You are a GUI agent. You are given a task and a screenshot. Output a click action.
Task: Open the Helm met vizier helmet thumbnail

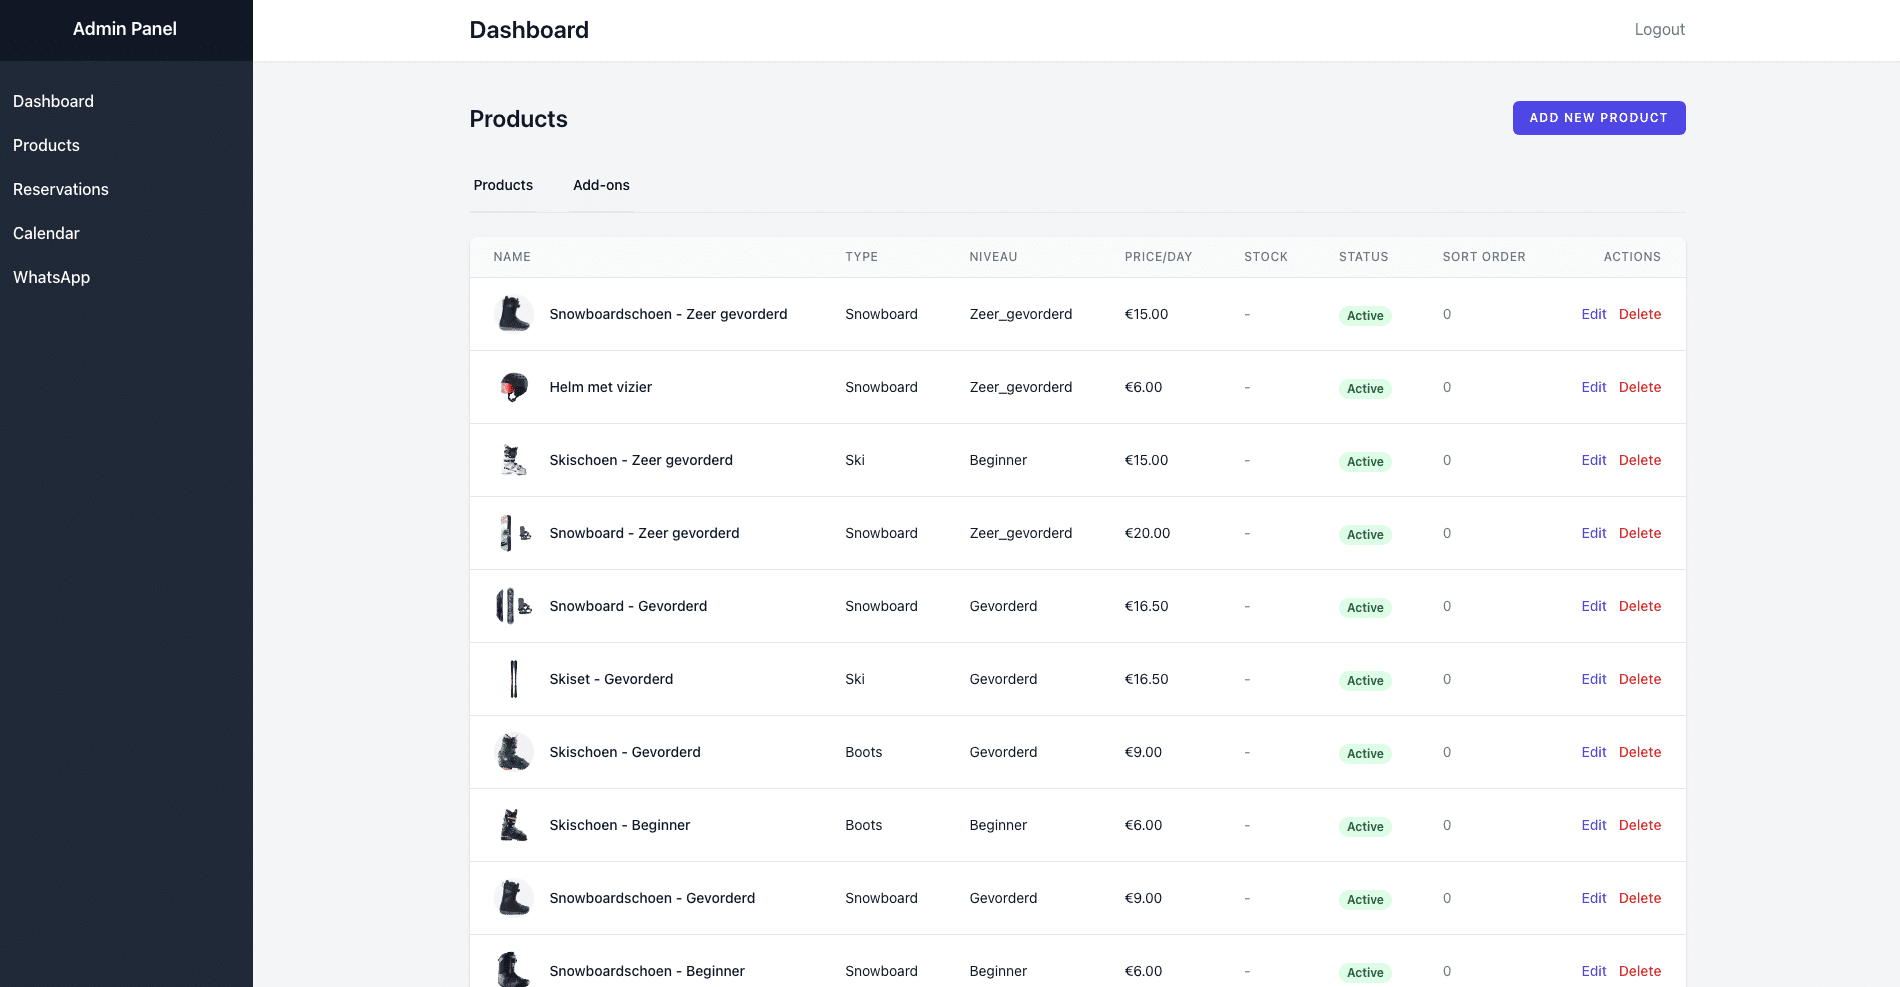tap(514, 387)
